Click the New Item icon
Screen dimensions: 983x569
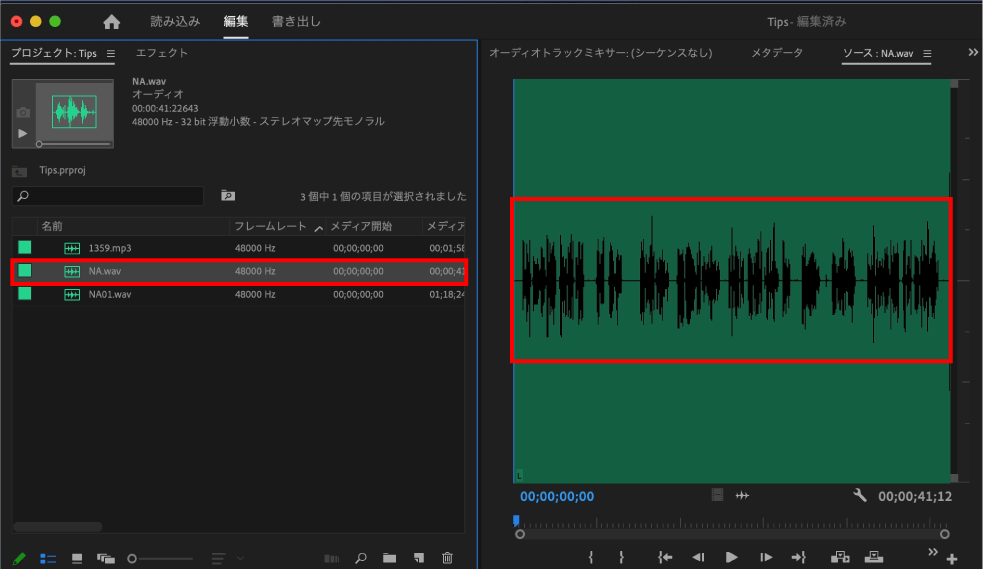pyautogui.click(x=418, y=558)
